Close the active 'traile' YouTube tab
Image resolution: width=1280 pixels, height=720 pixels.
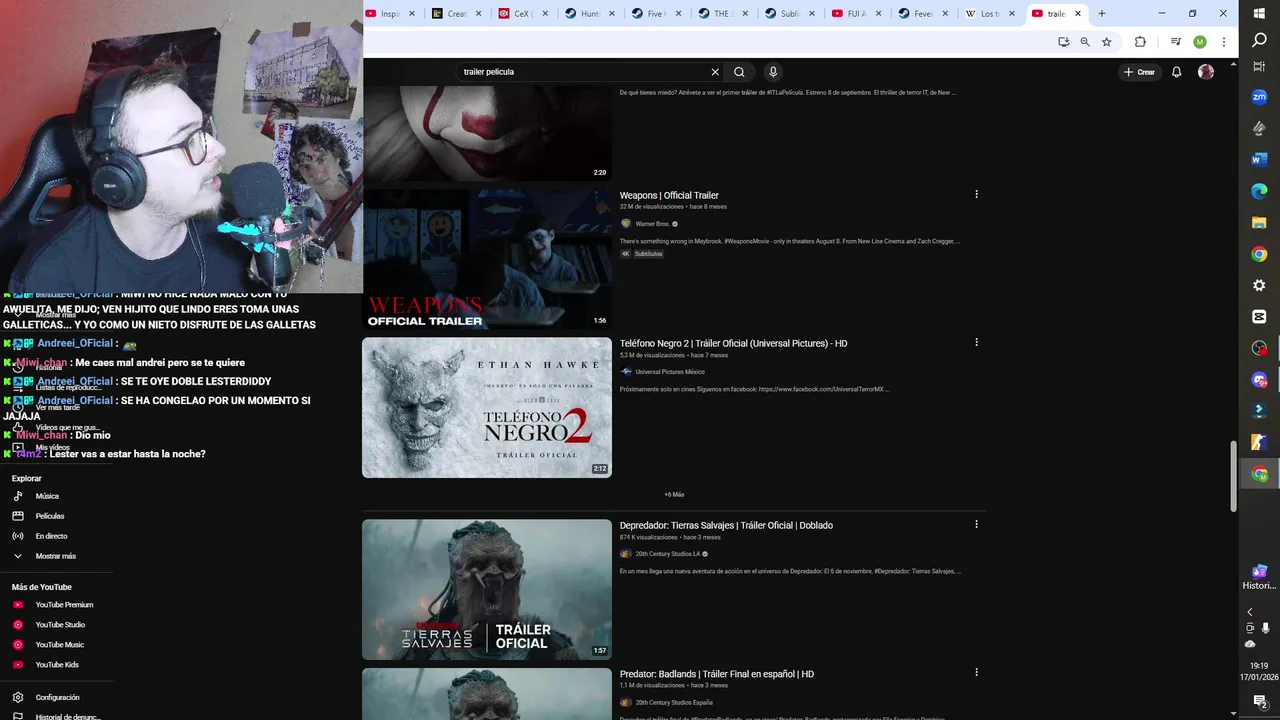coord(1078,14)
